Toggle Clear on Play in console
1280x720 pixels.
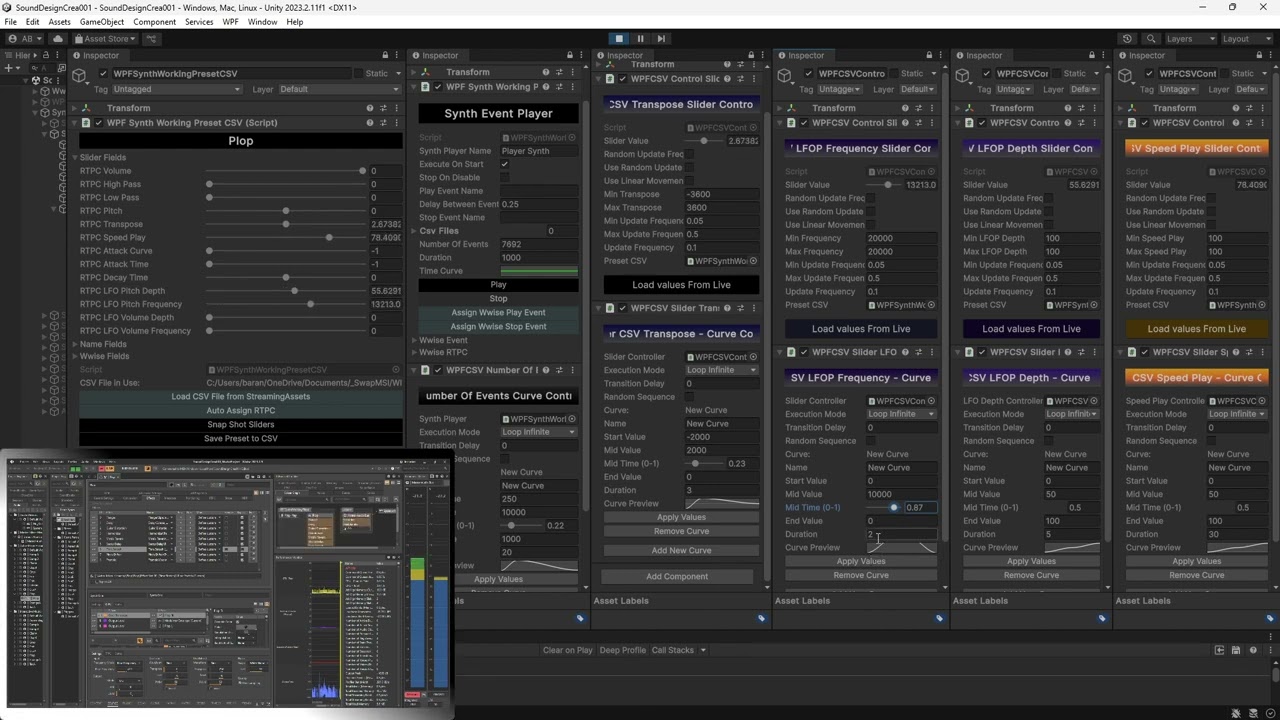coord(567,651)
